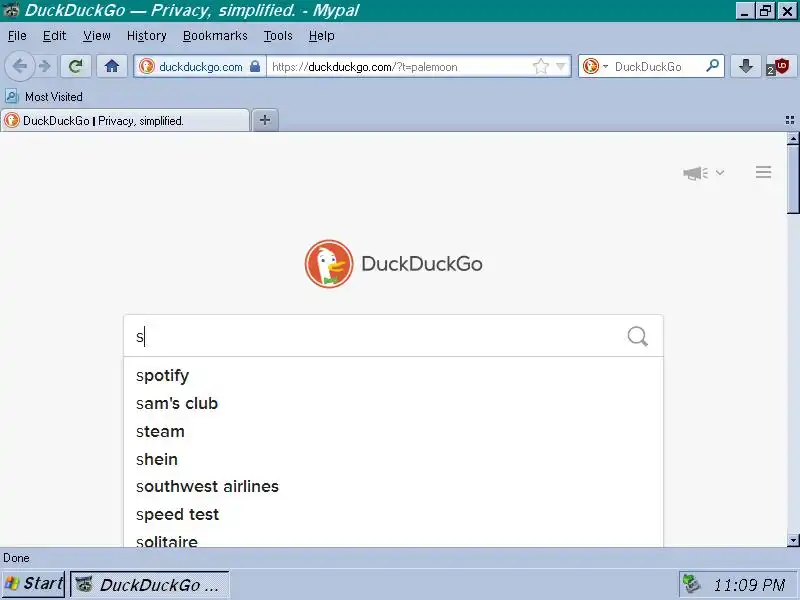Open the View menu

point(96,36)
